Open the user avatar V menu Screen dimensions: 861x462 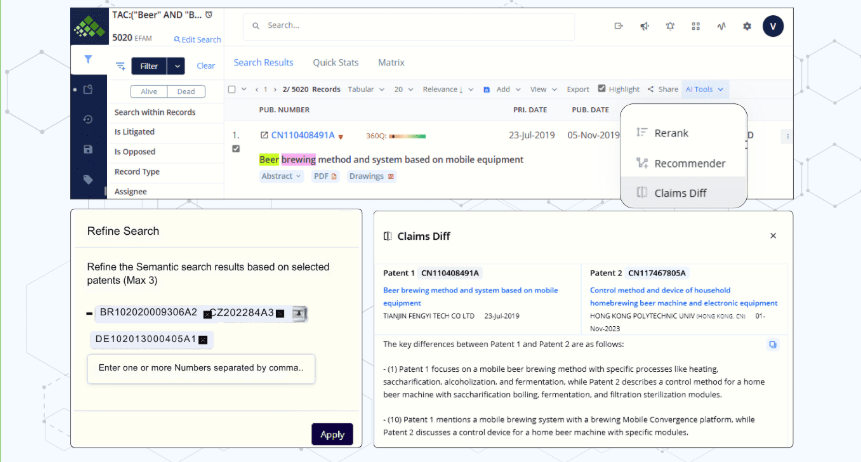(773, 26)
